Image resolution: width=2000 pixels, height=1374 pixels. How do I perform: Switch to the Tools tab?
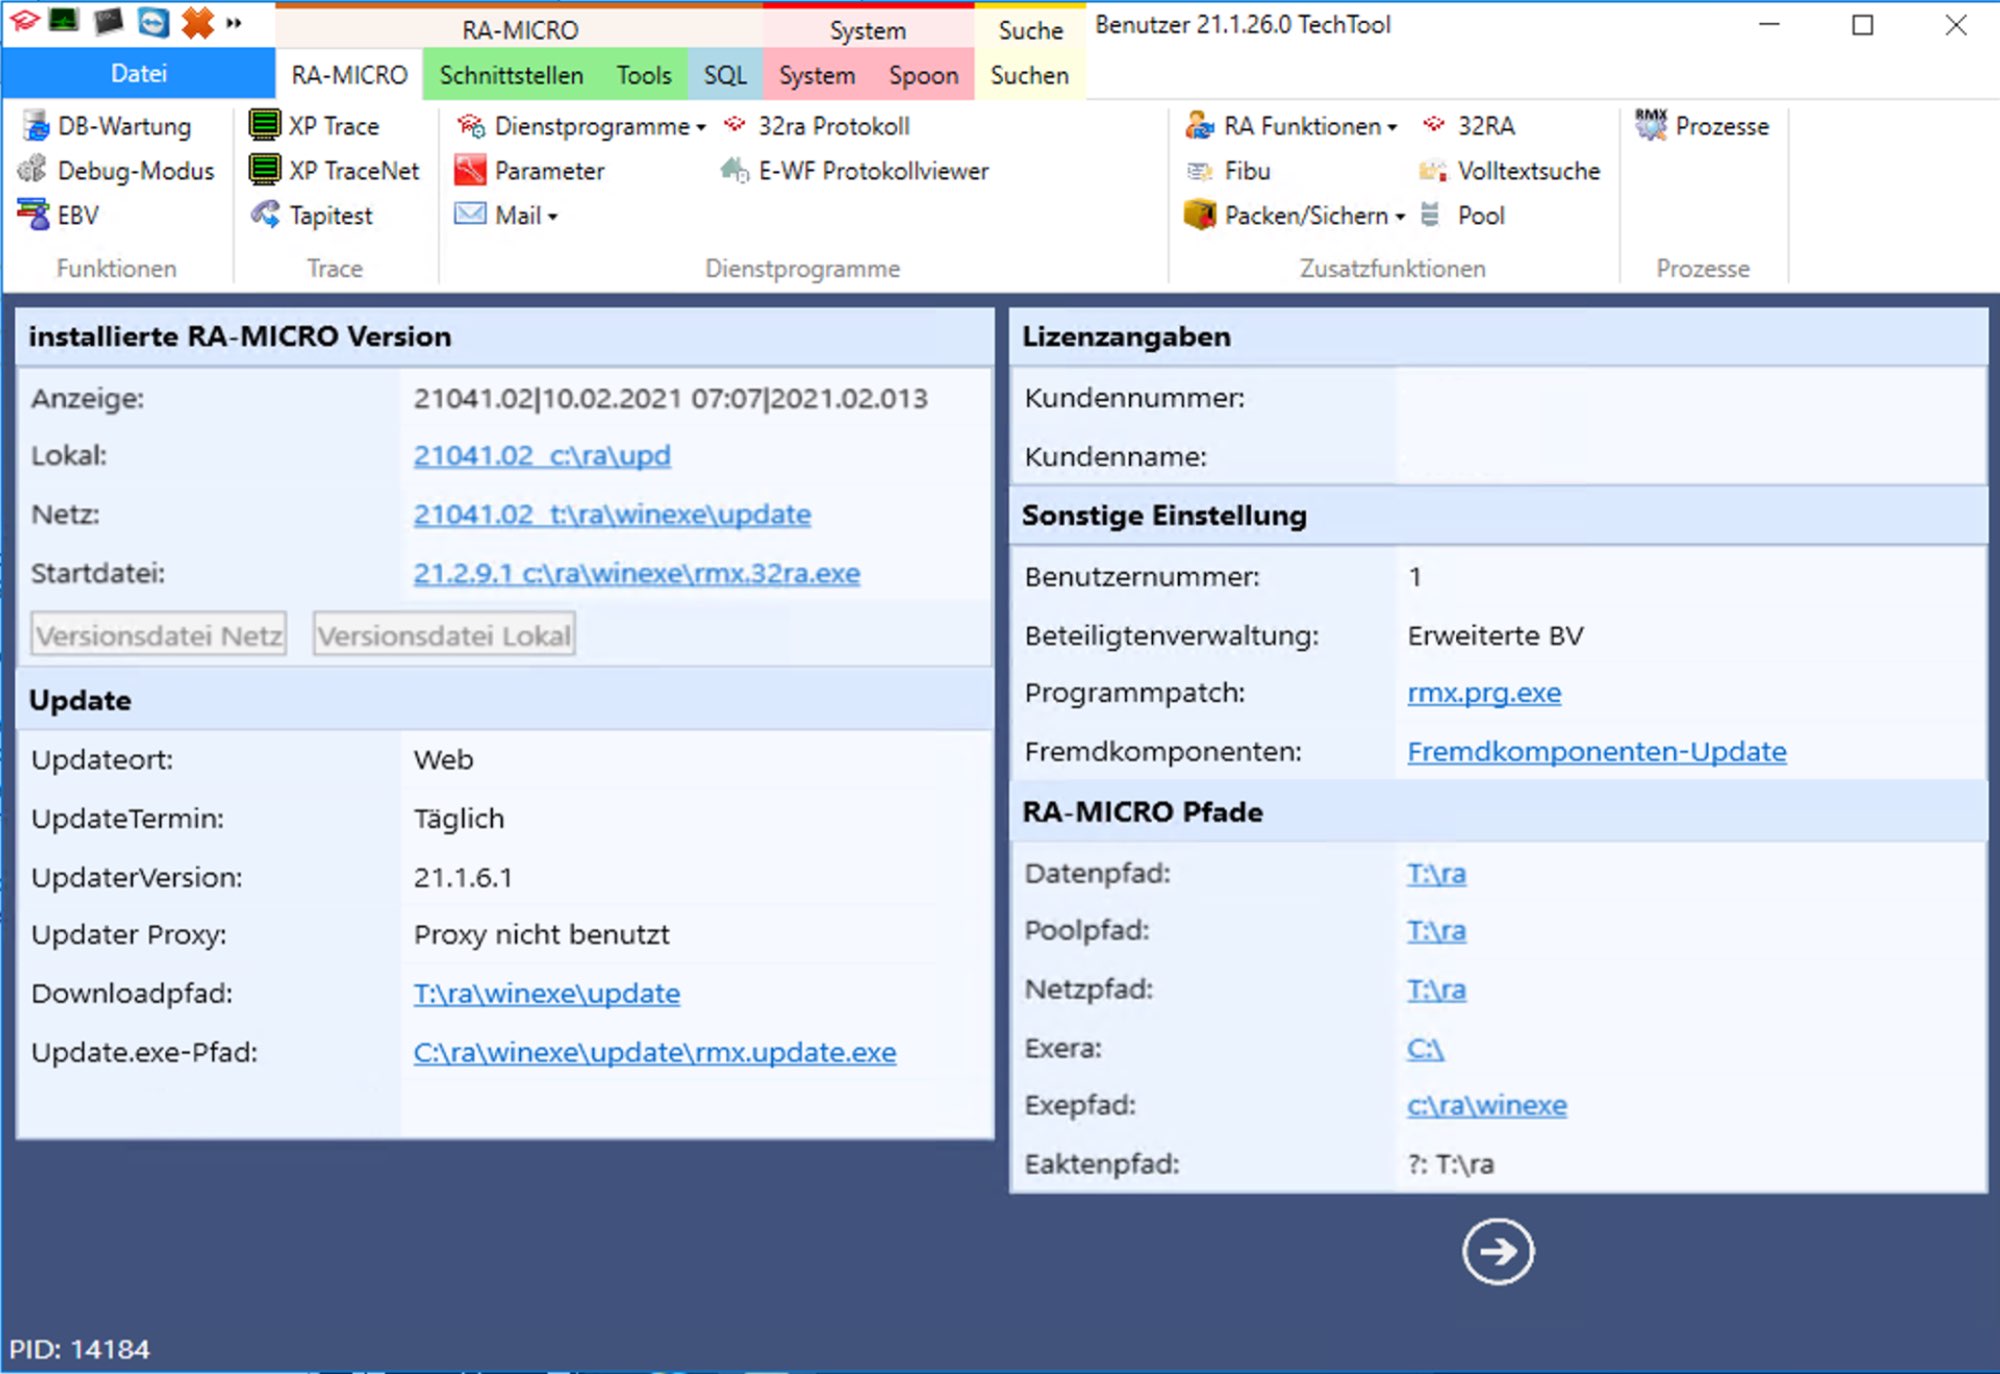643,75
